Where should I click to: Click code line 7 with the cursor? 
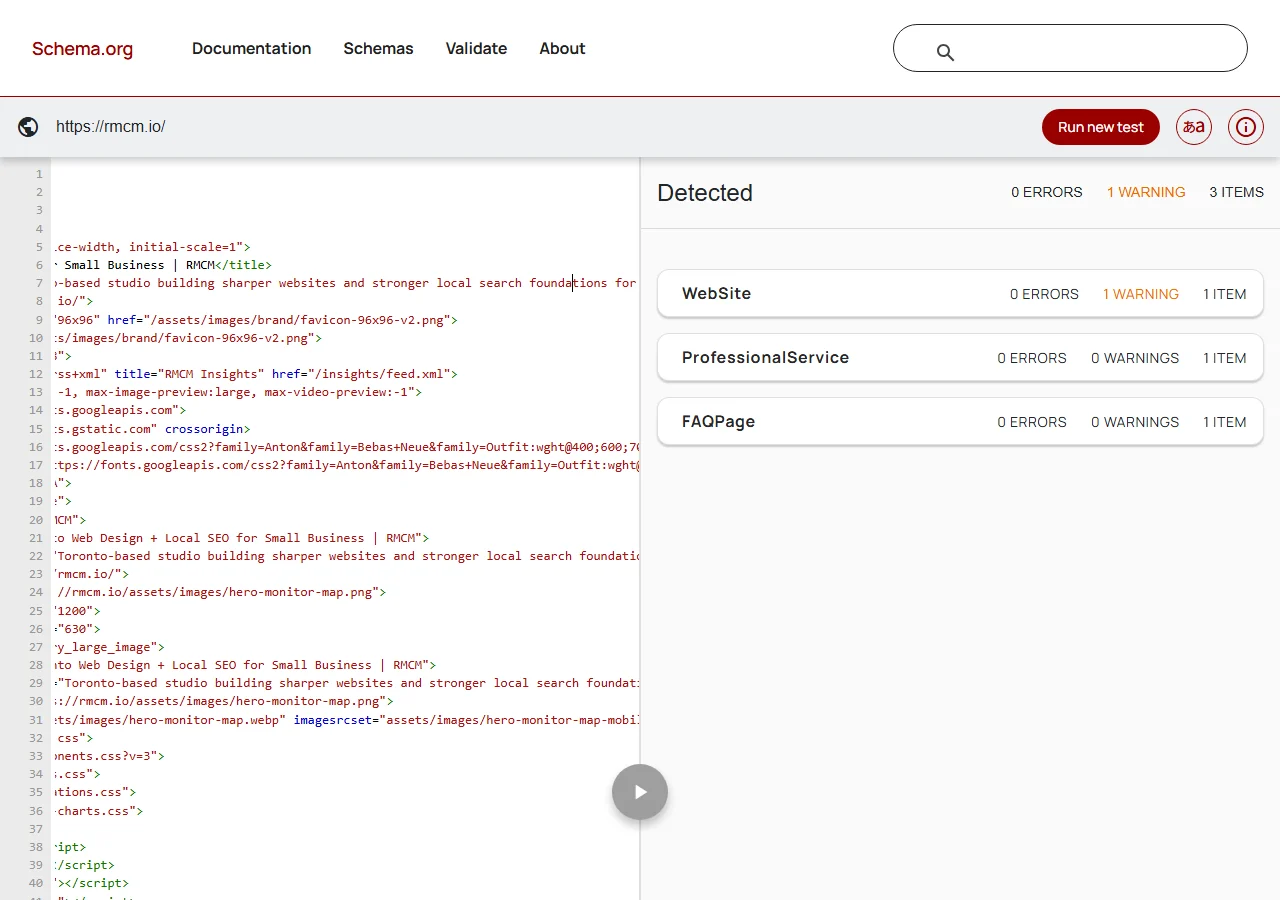pyautogui.click(x=345, y=283)
